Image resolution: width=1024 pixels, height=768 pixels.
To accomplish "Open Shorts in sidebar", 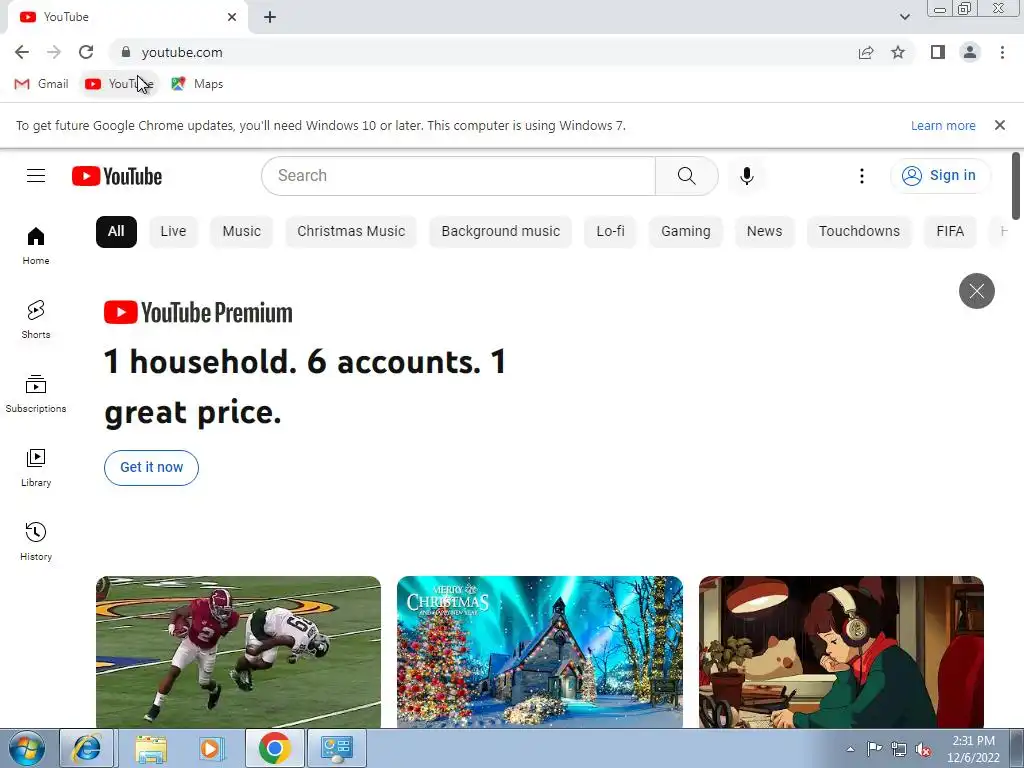I will (x=36, y=319).
